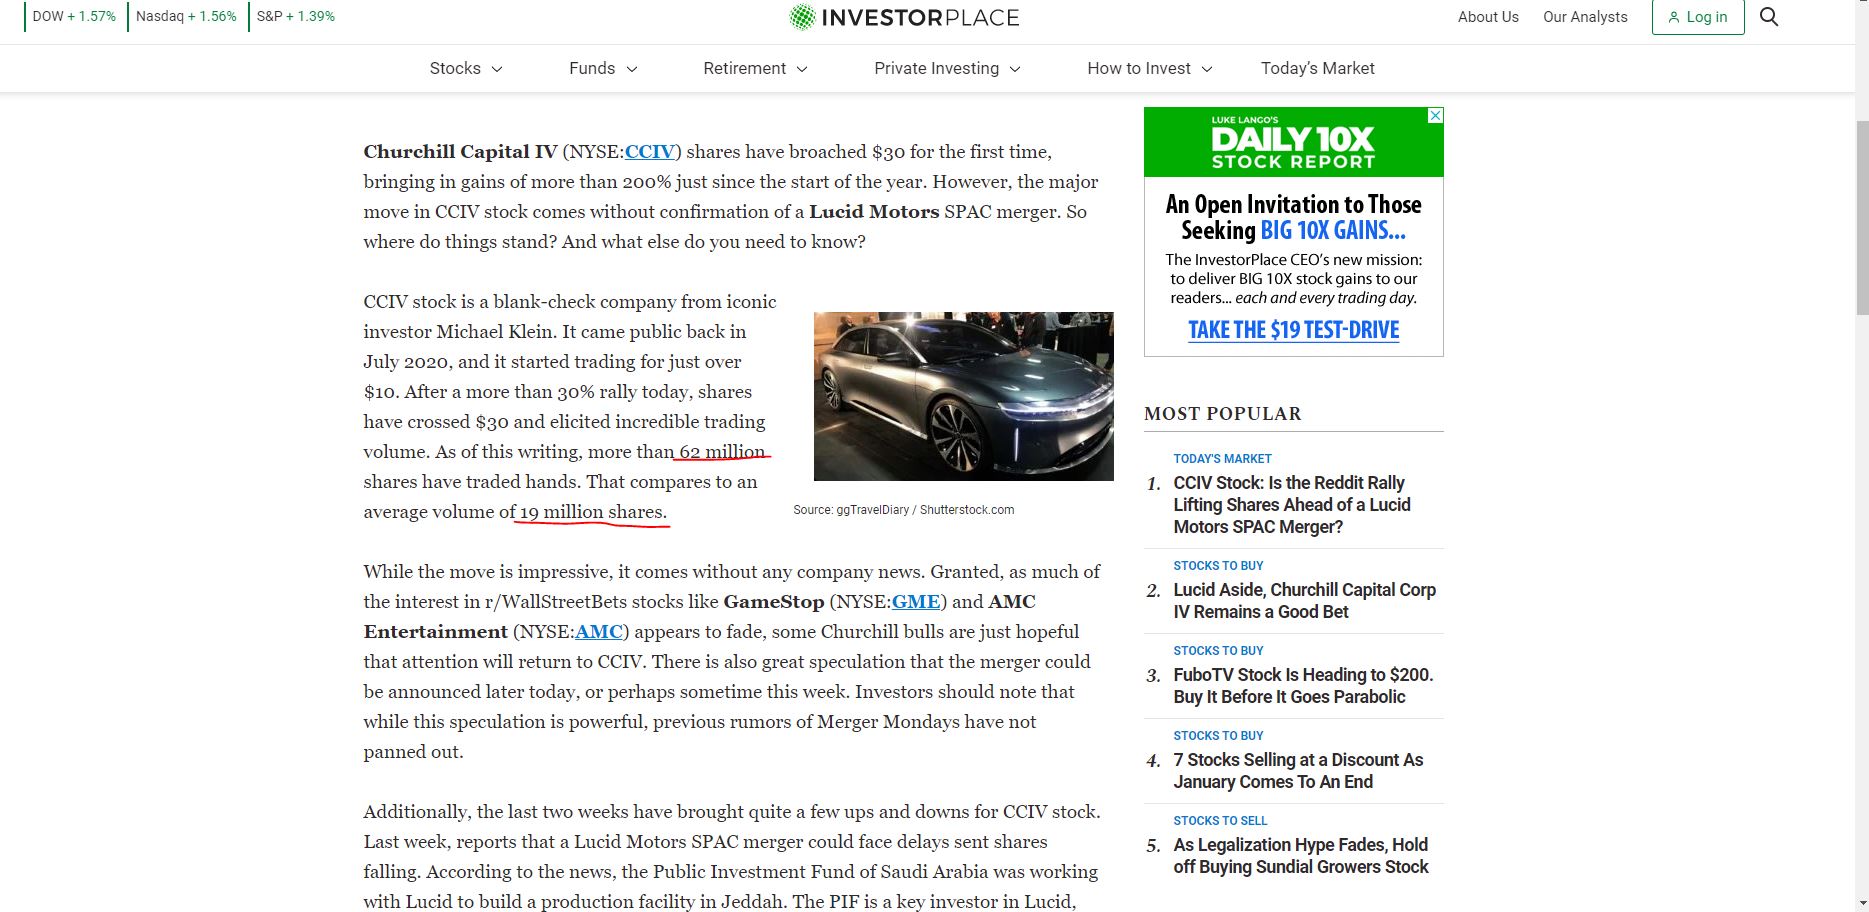Click the underlined '62 million' text
Image resolution: width=1869 pixels, height=912 pixels.
[x=722, y=452]
